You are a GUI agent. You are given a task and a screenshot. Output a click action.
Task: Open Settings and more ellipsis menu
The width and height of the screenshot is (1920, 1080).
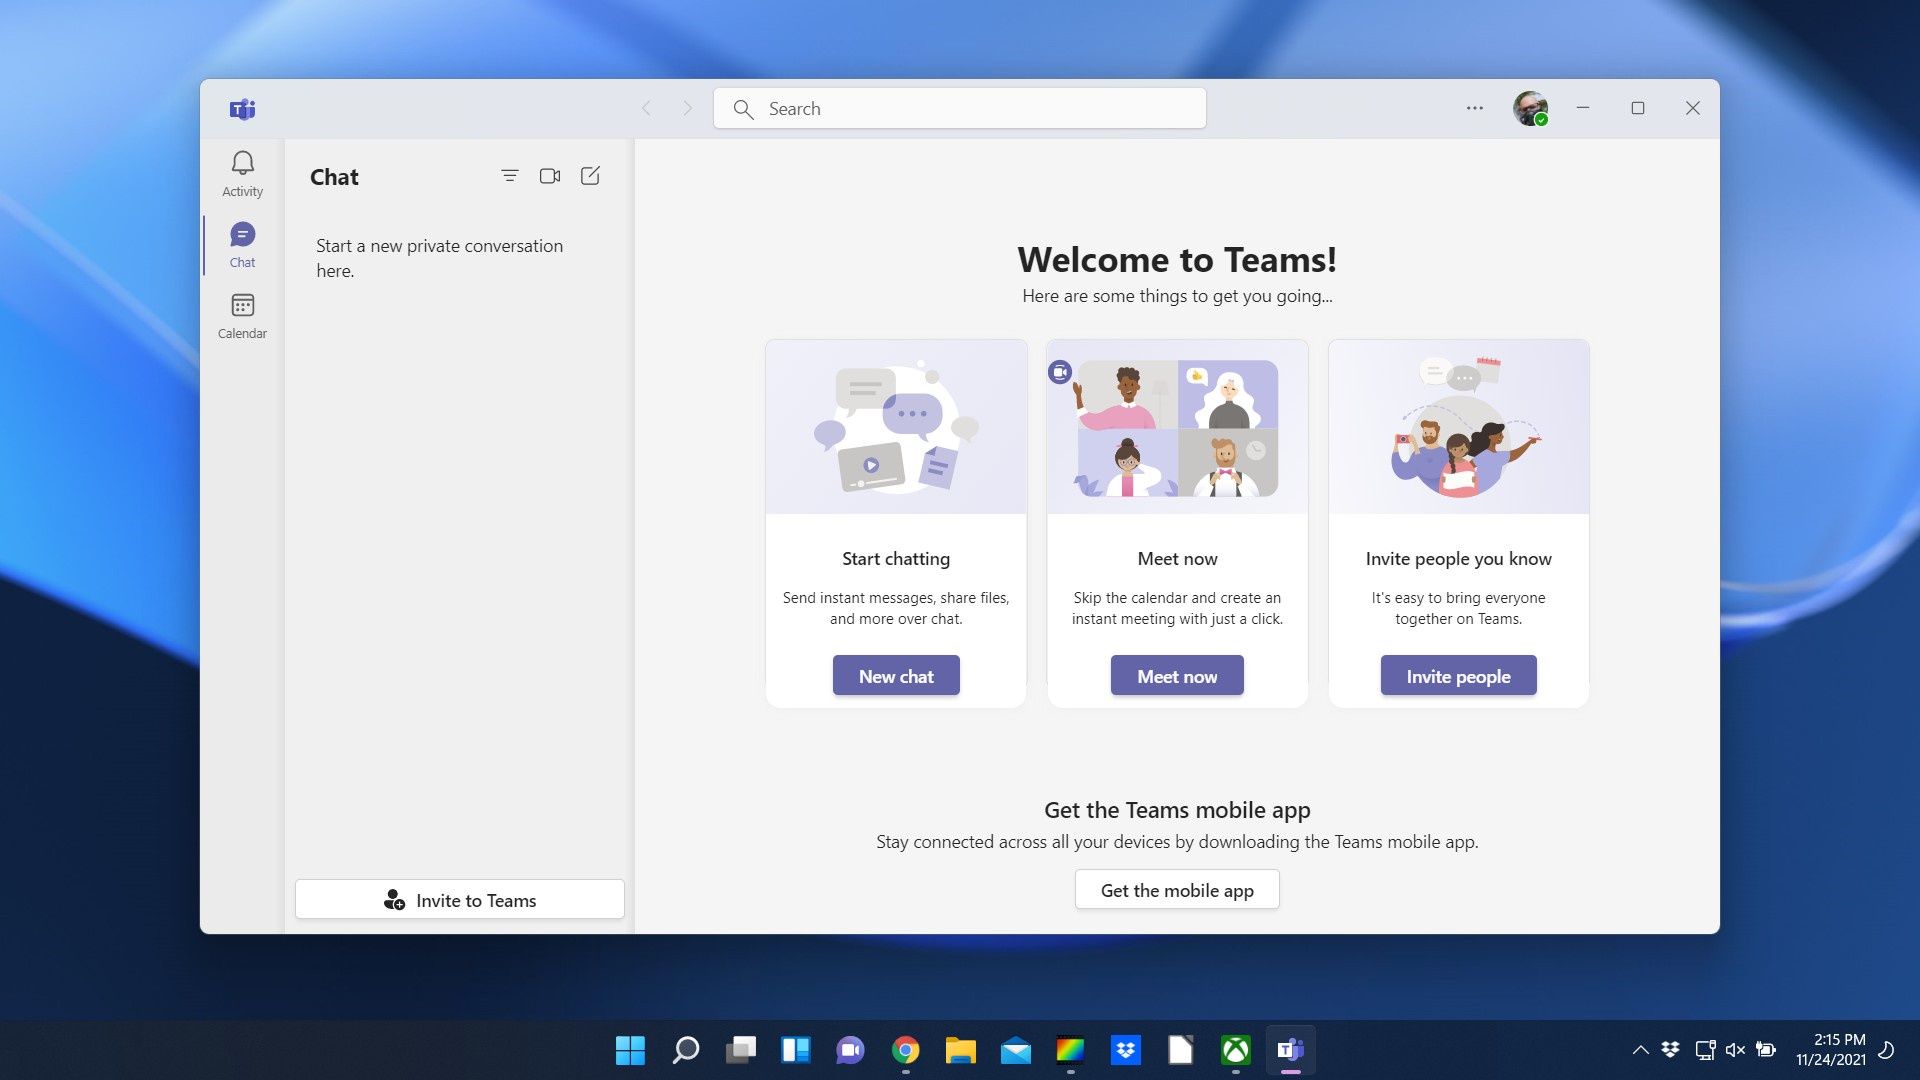point(1475,108)
